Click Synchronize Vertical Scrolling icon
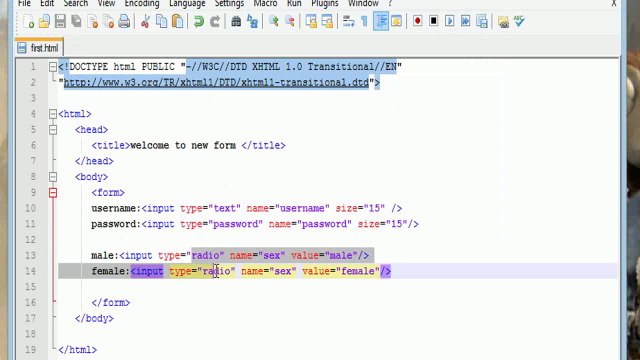 [x=311, y=21]
